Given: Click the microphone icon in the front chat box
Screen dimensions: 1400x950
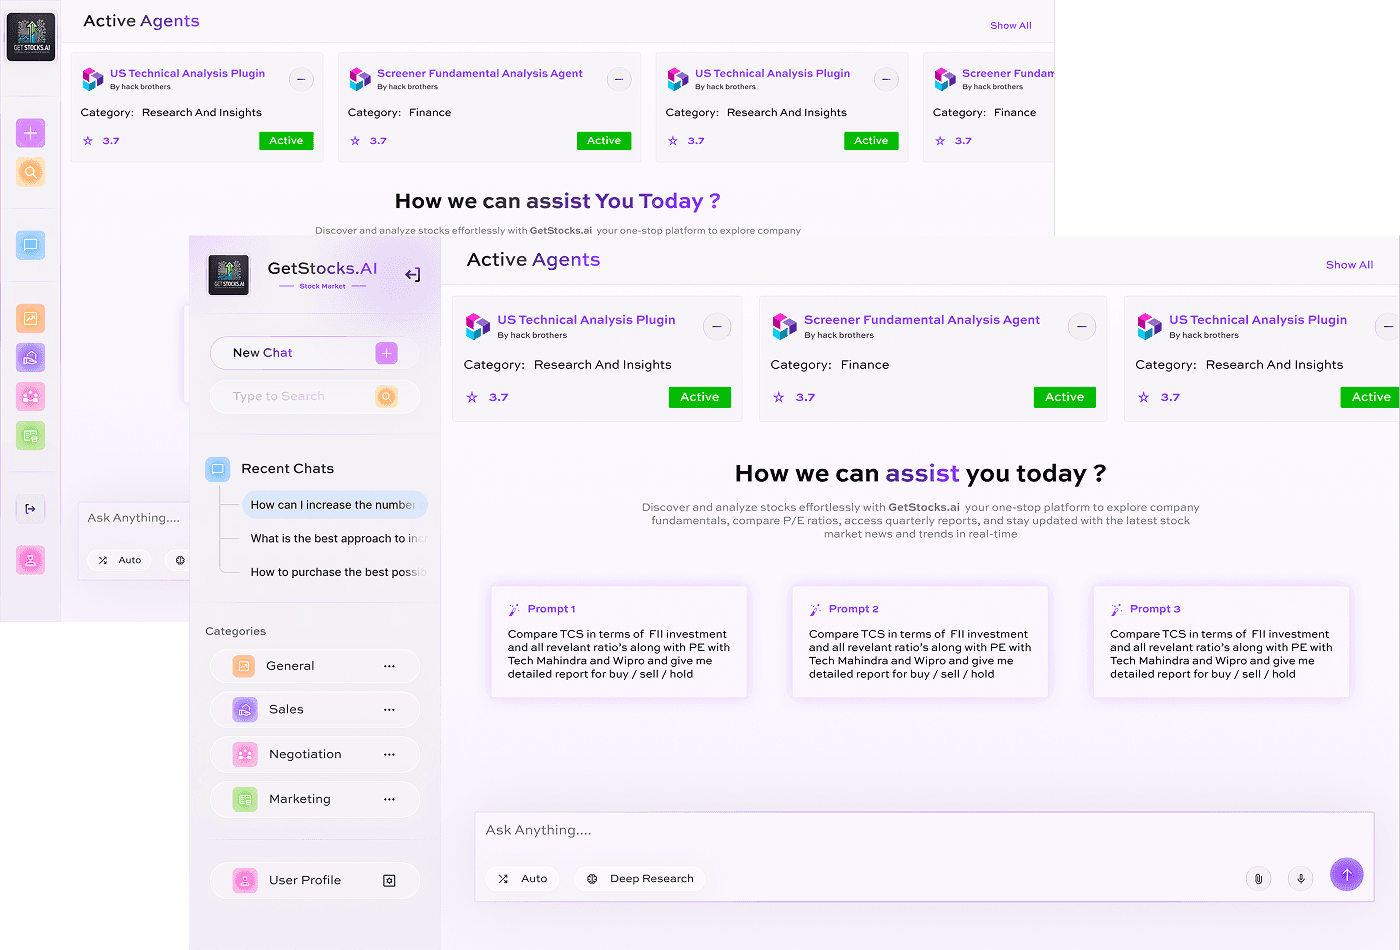Looking at the screenshot, I should [1301, 879].
